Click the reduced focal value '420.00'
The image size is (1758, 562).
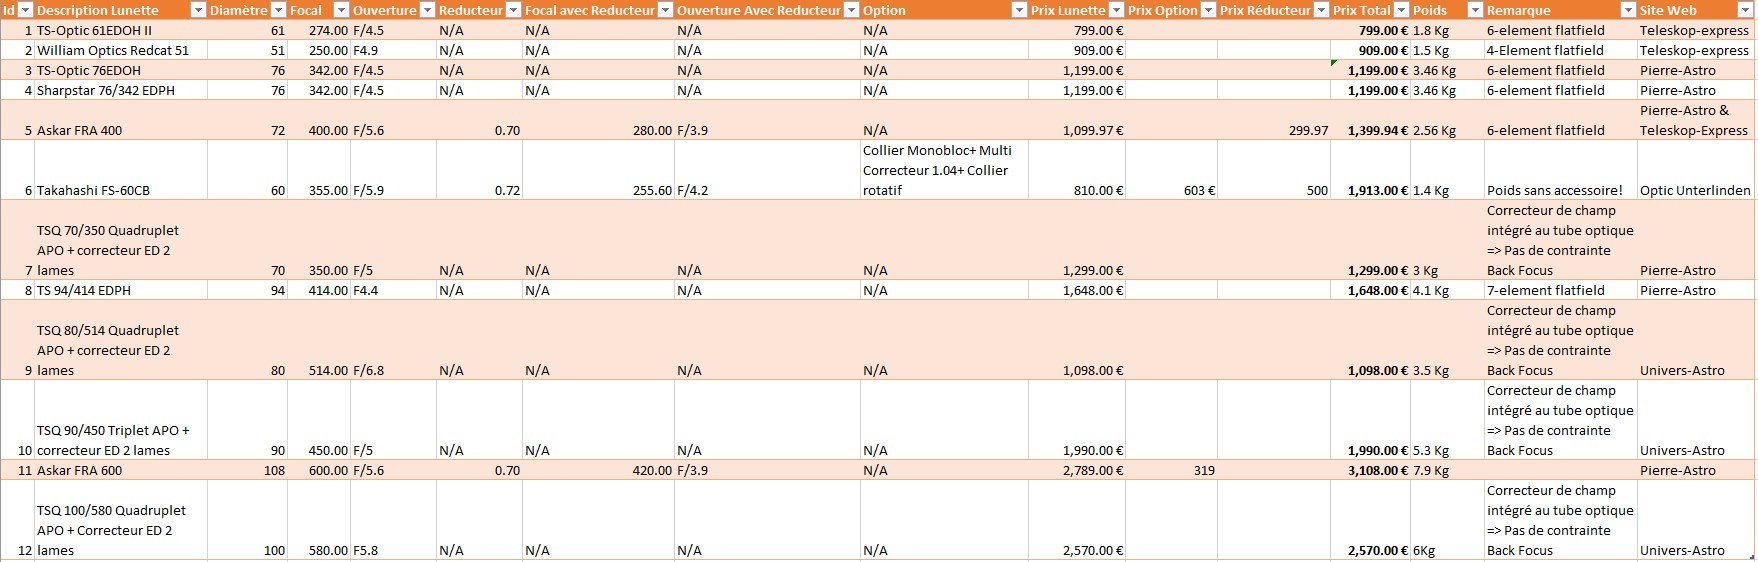pyautogui.click(x=652, y=470)
